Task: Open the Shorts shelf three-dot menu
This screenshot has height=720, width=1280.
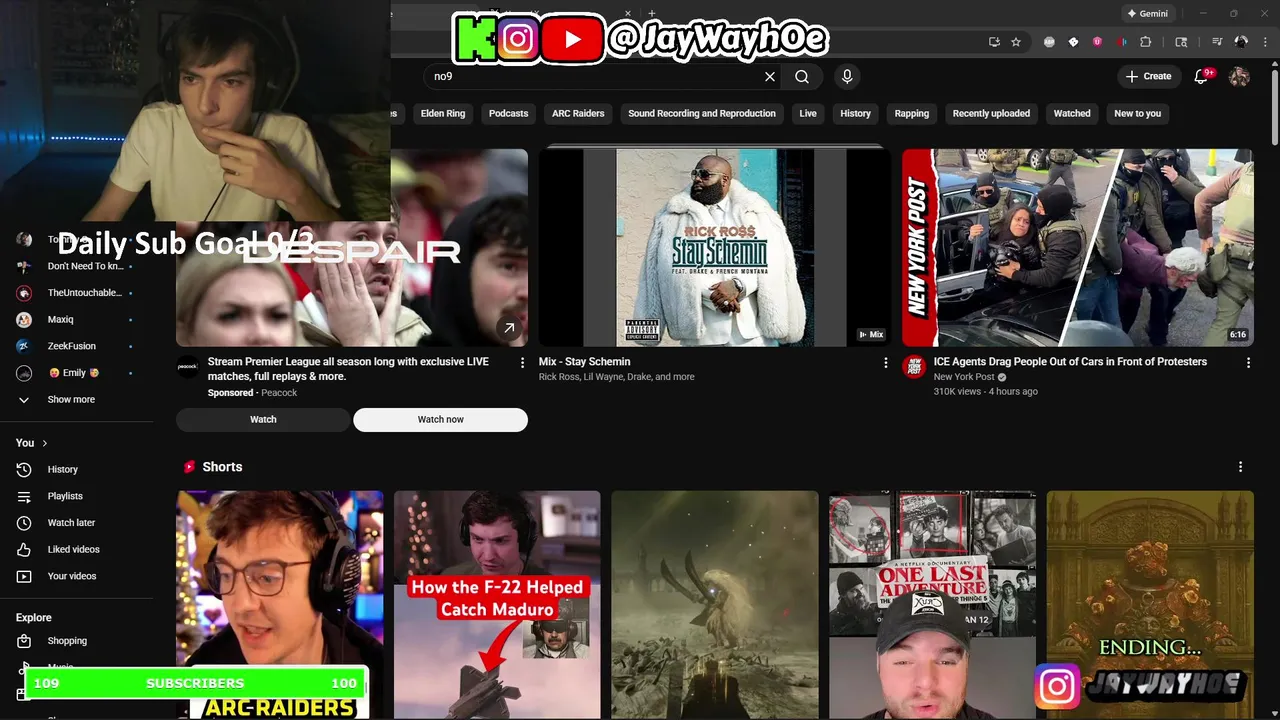Action: point(1241,467)
